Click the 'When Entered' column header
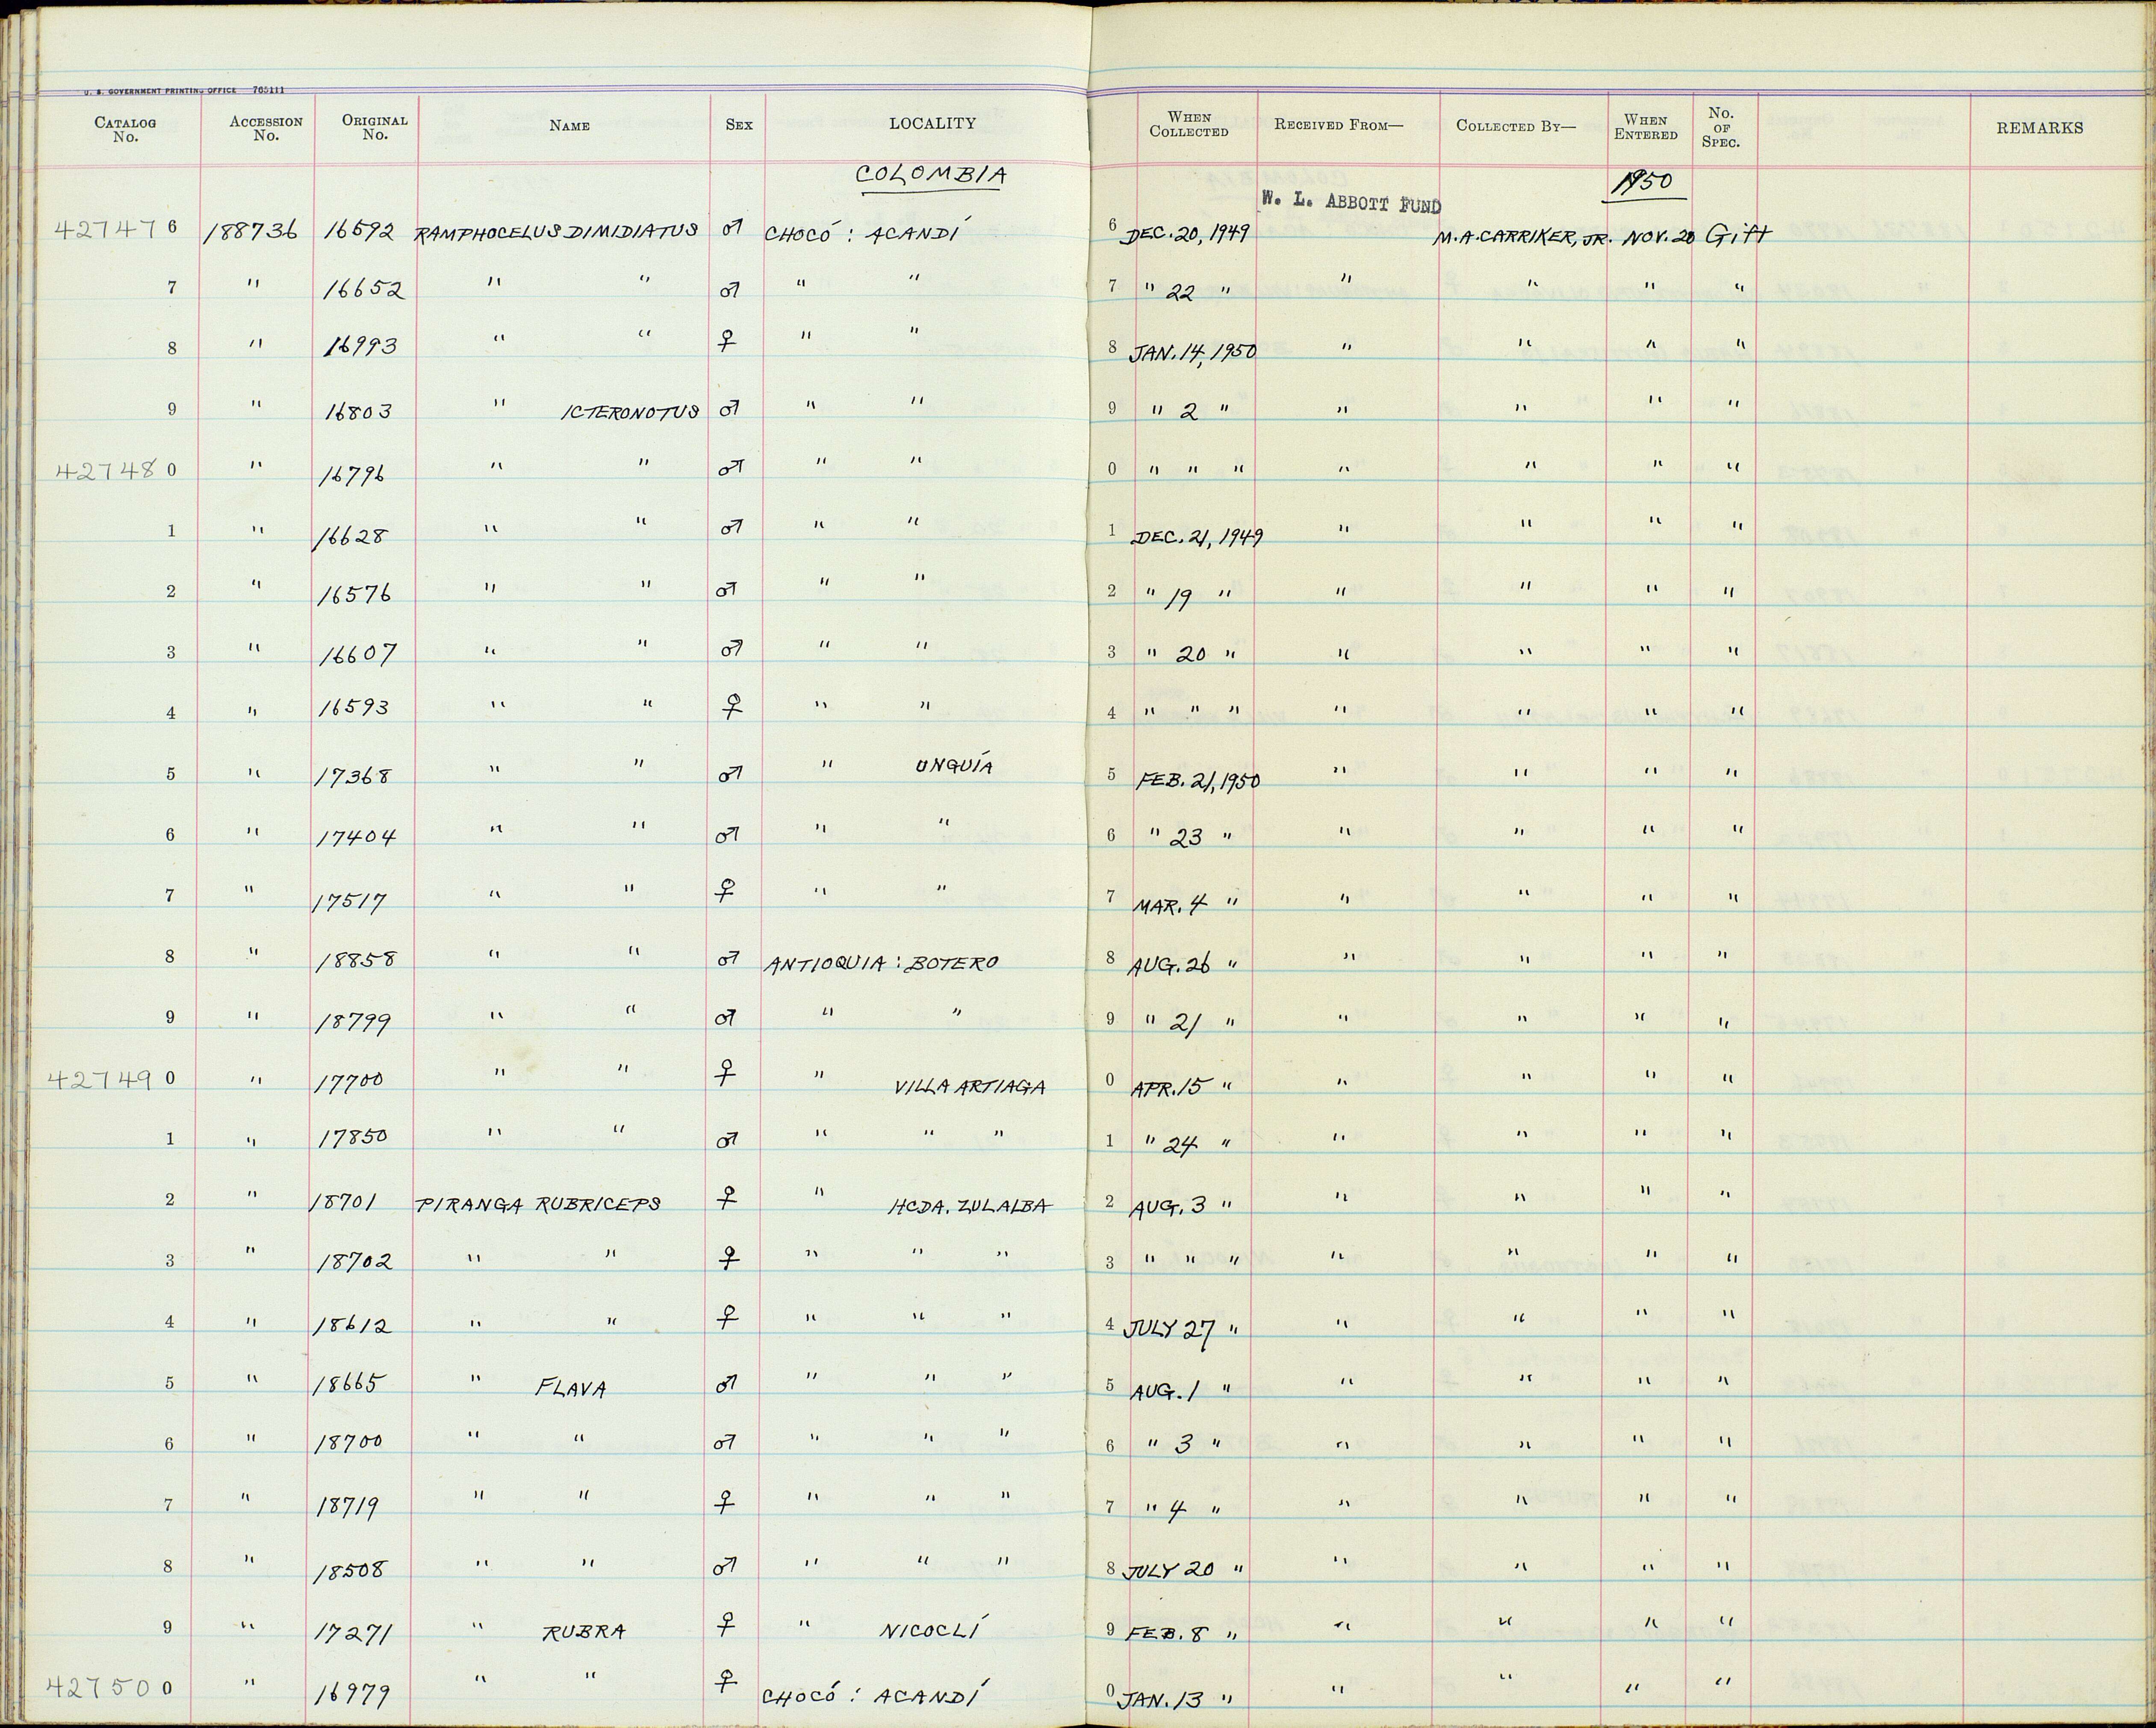This screenshot has width=2156, height=1728. tap(1645, 127)
